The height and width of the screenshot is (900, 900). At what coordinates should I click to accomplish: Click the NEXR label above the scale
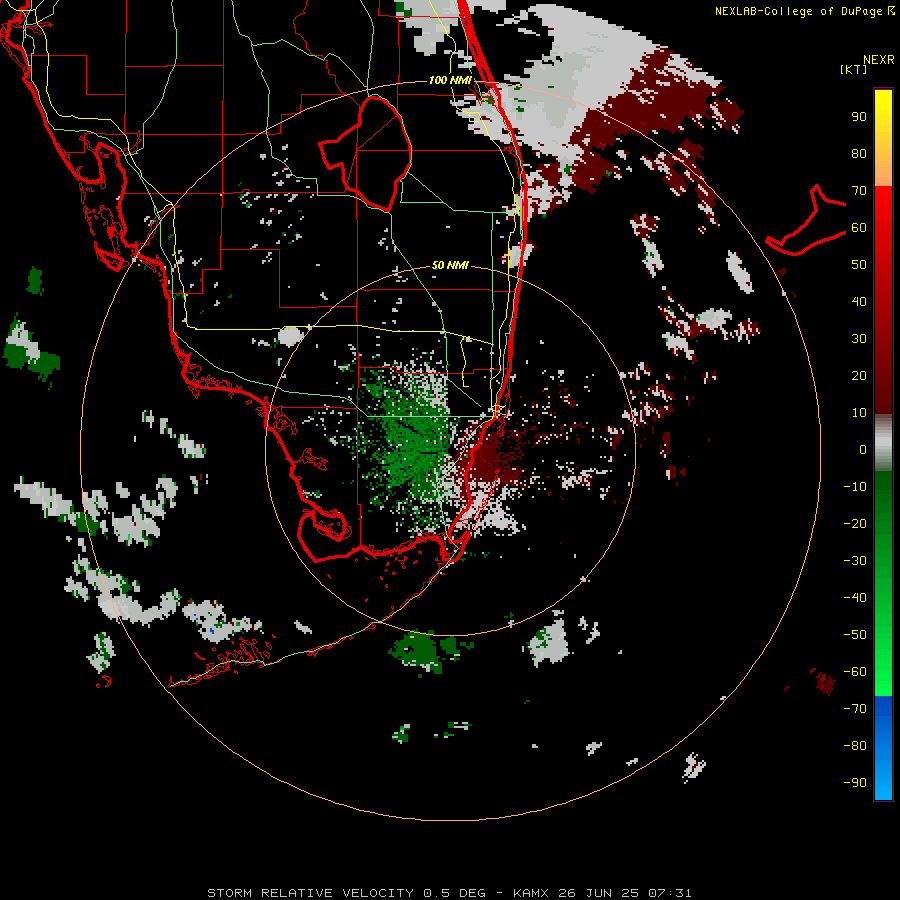click(x=879, y=60)
